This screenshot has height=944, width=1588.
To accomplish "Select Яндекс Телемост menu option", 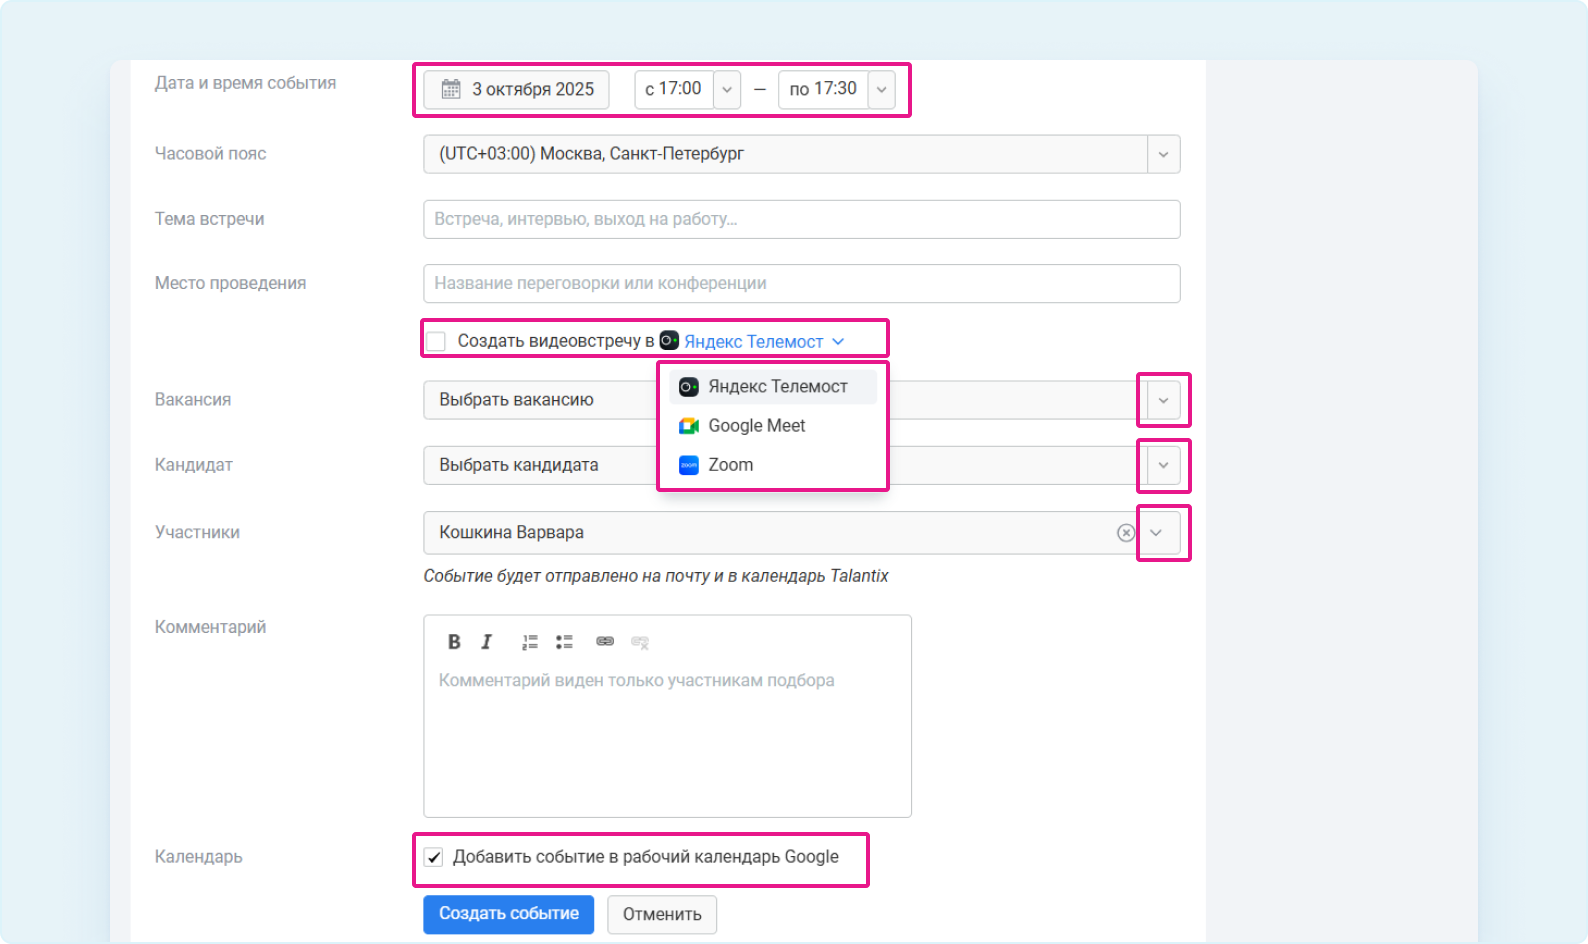I will (777, 387).
